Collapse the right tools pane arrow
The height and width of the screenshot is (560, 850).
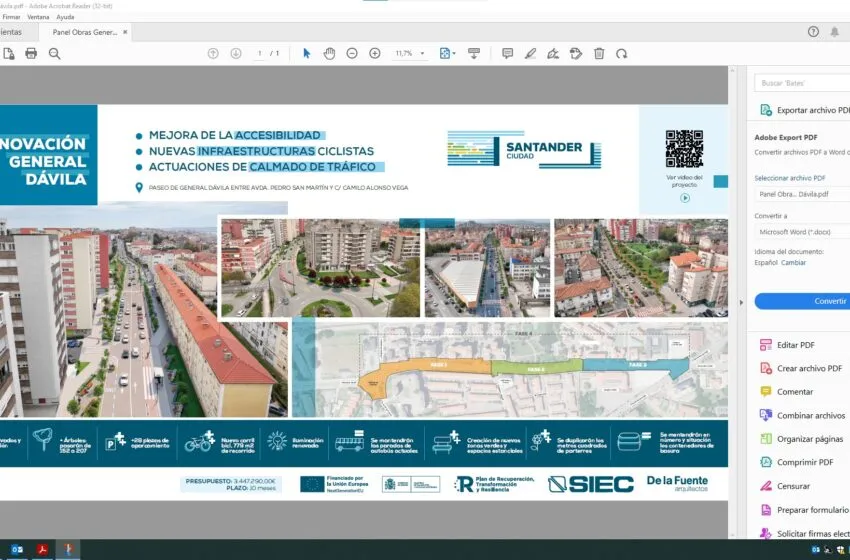[741, 302]
